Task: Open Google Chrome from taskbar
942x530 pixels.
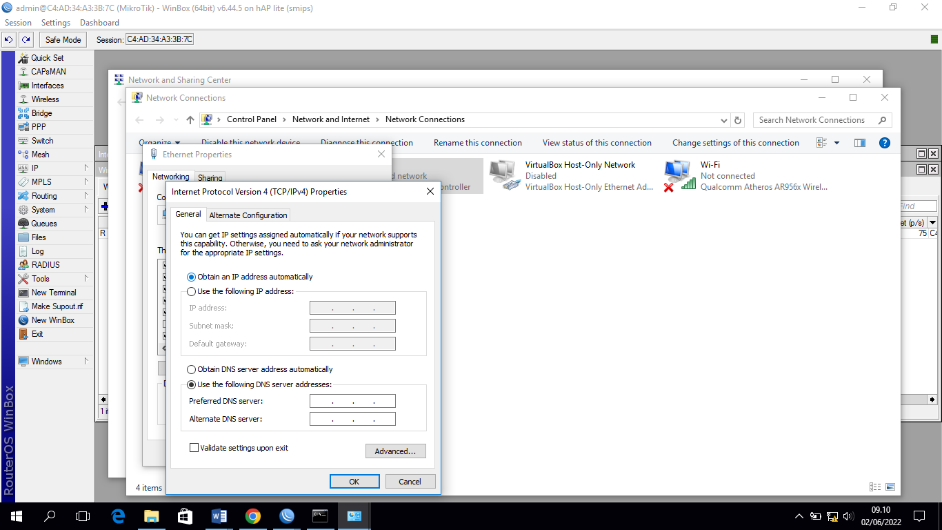Action: [x=253, y=516]
